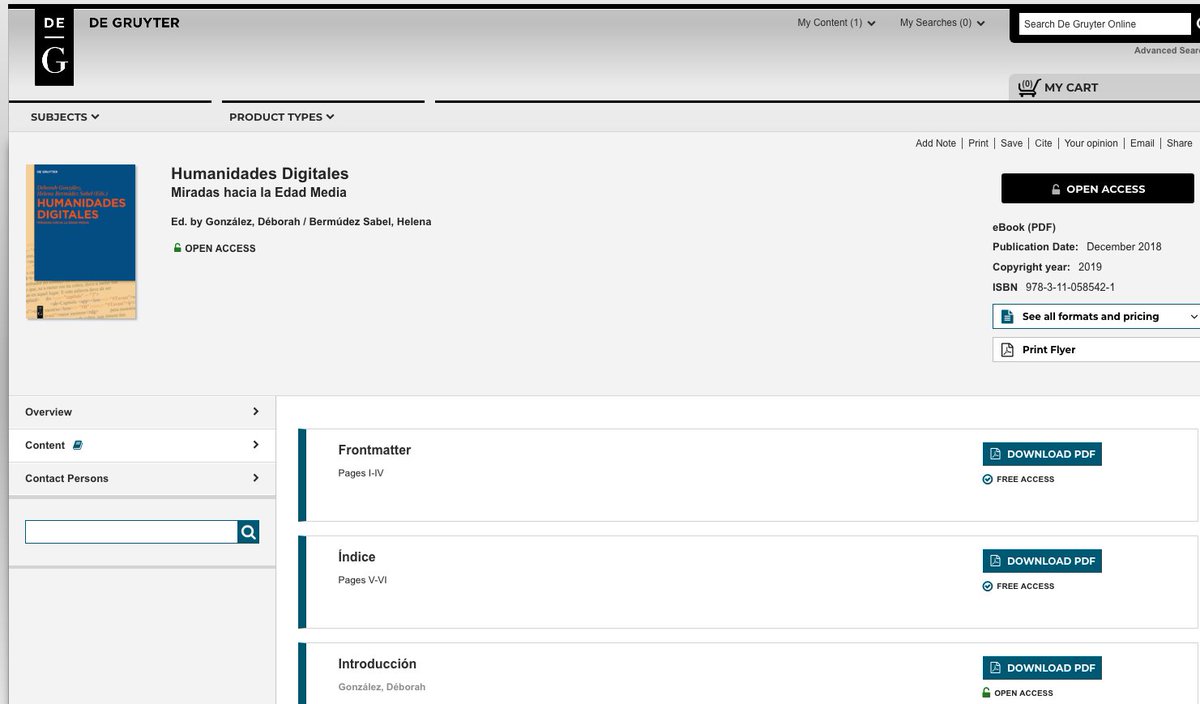Screen dimensions: 1200x704
Task: Click author name González, Déborah under Introducción
Action: coord(382,687)
